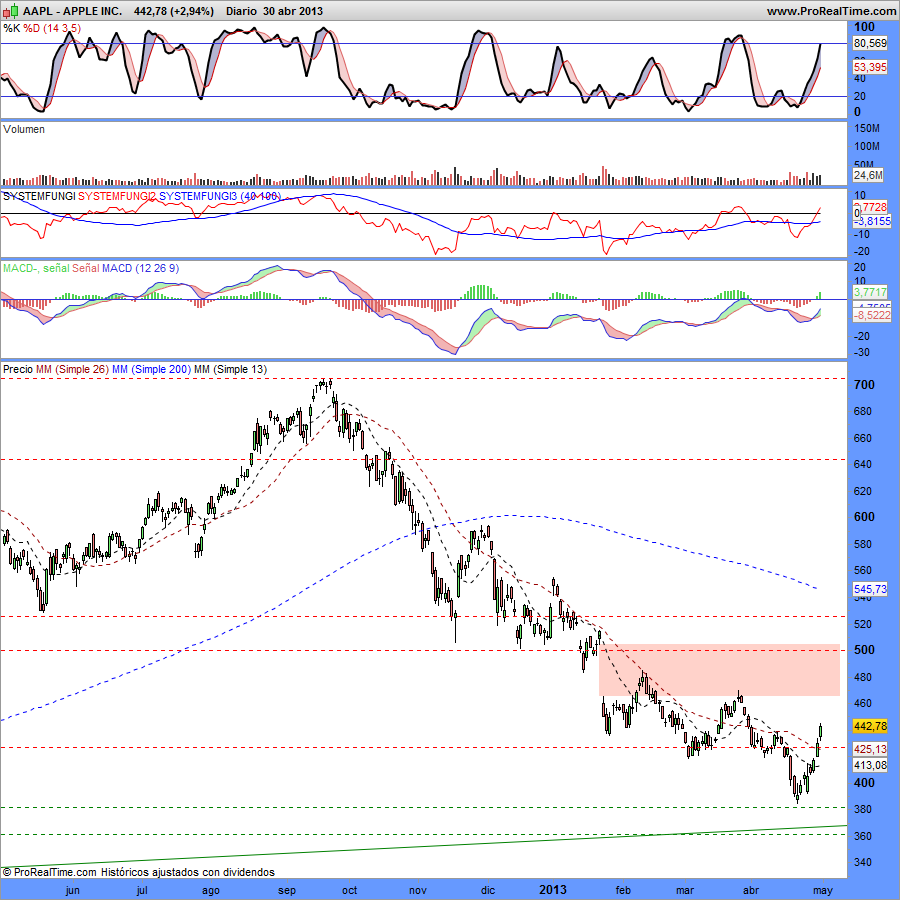
Task: Click the ago month axis label
Action: (x=211, y=890)
